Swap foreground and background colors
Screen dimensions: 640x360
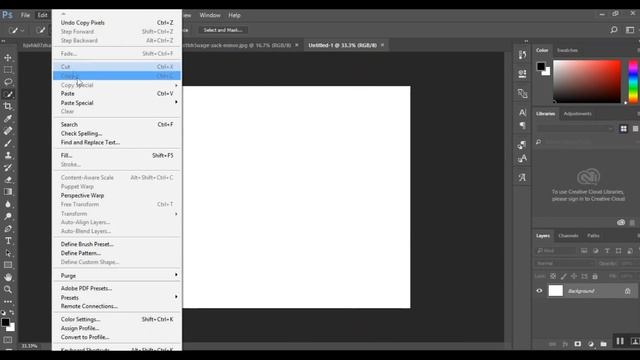(x=12, y=313)
